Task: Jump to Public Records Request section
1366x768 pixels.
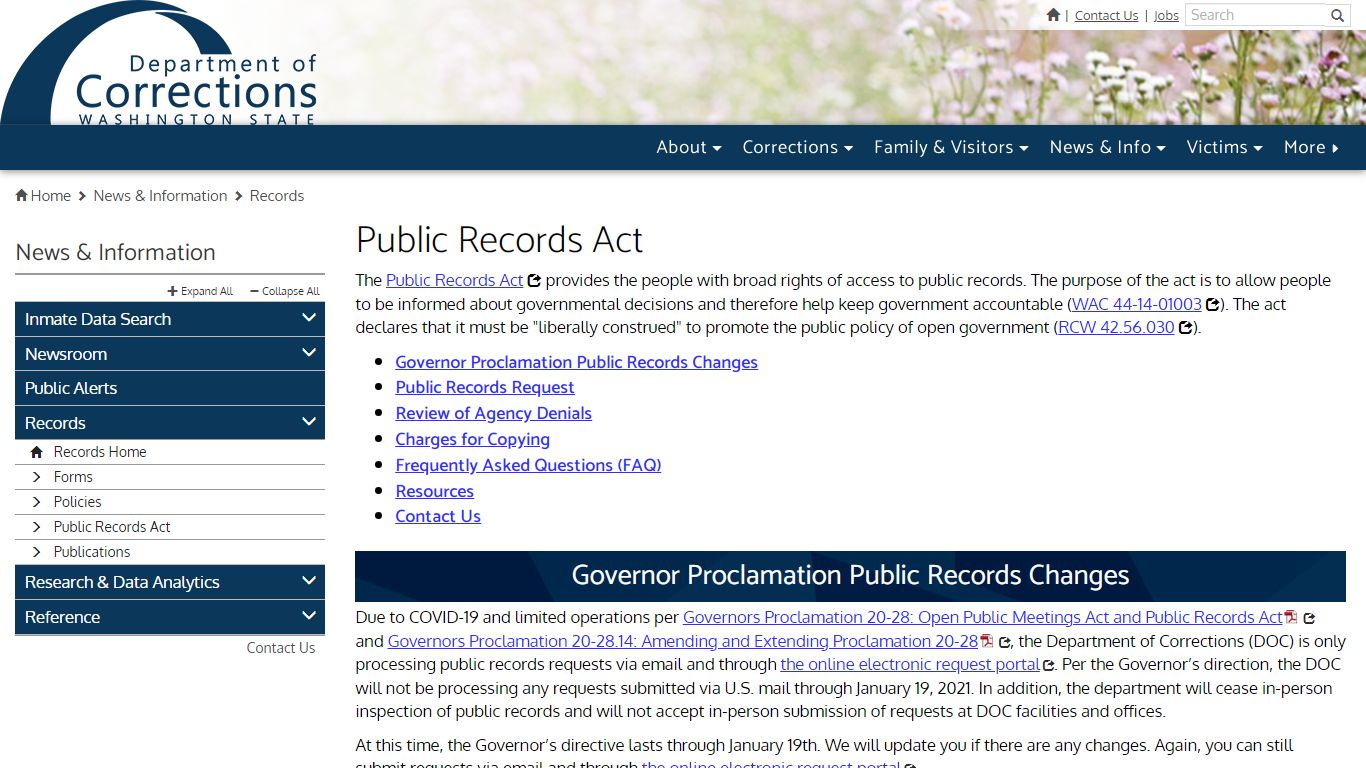Action: click(x=485, y=387)
